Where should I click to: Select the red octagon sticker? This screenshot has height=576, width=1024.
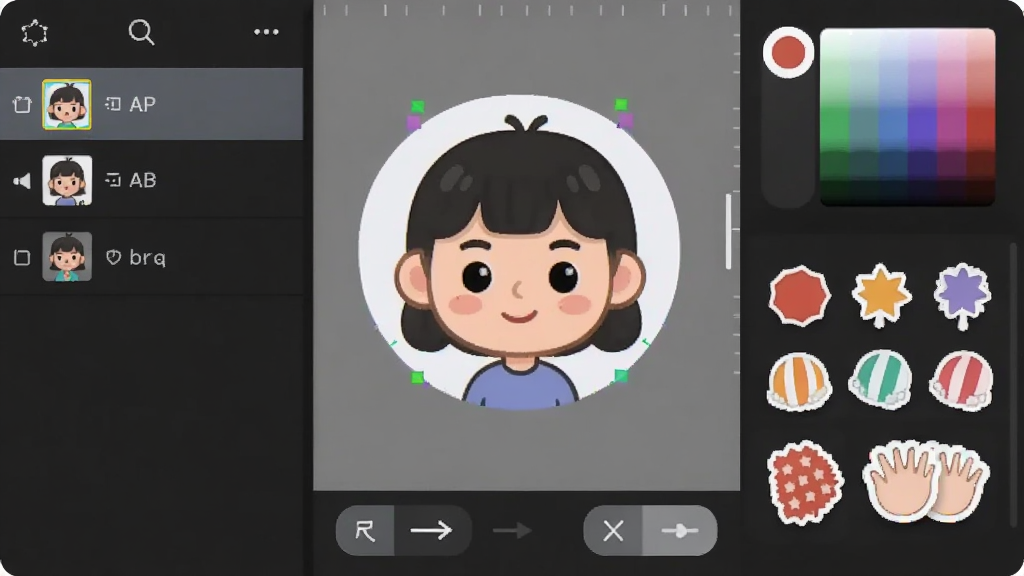(x=800, y=296)
